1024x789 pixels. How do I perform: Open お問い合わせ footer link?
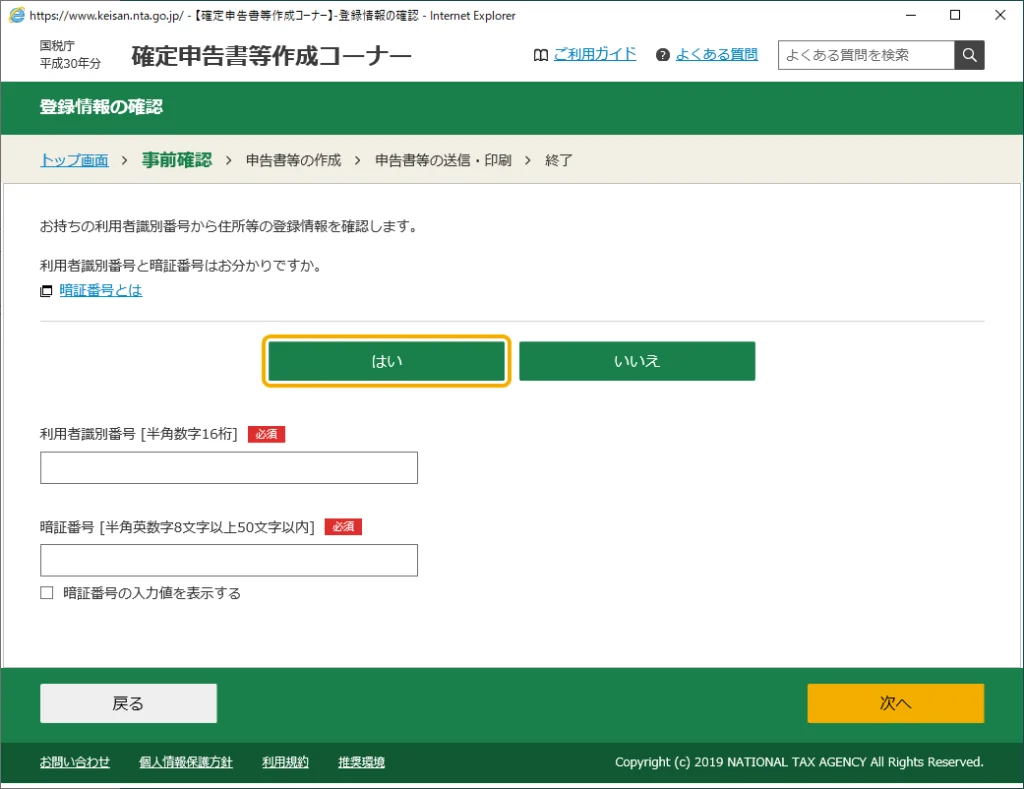click(x=74, y=762)
